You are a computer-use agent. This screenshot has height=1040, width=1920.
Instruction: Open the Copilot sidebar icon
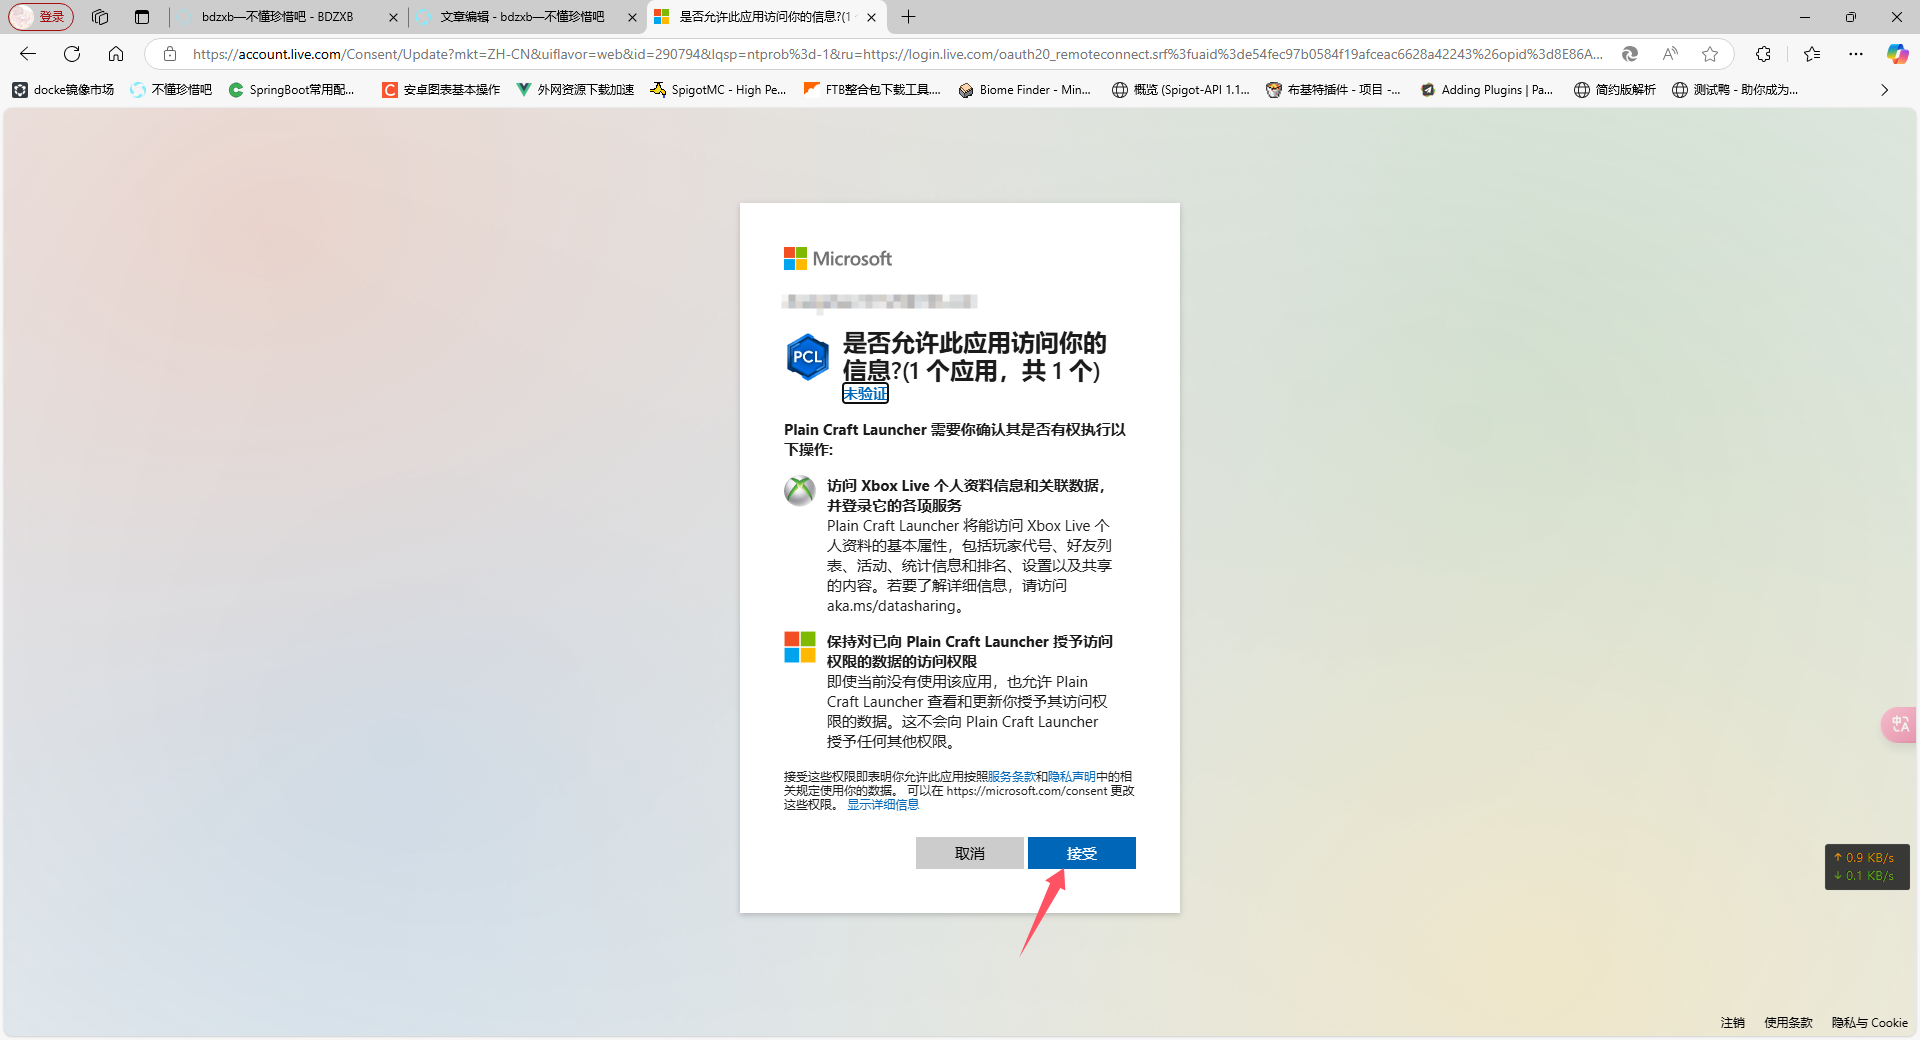pyautogui.click(x=1896, y=54)
